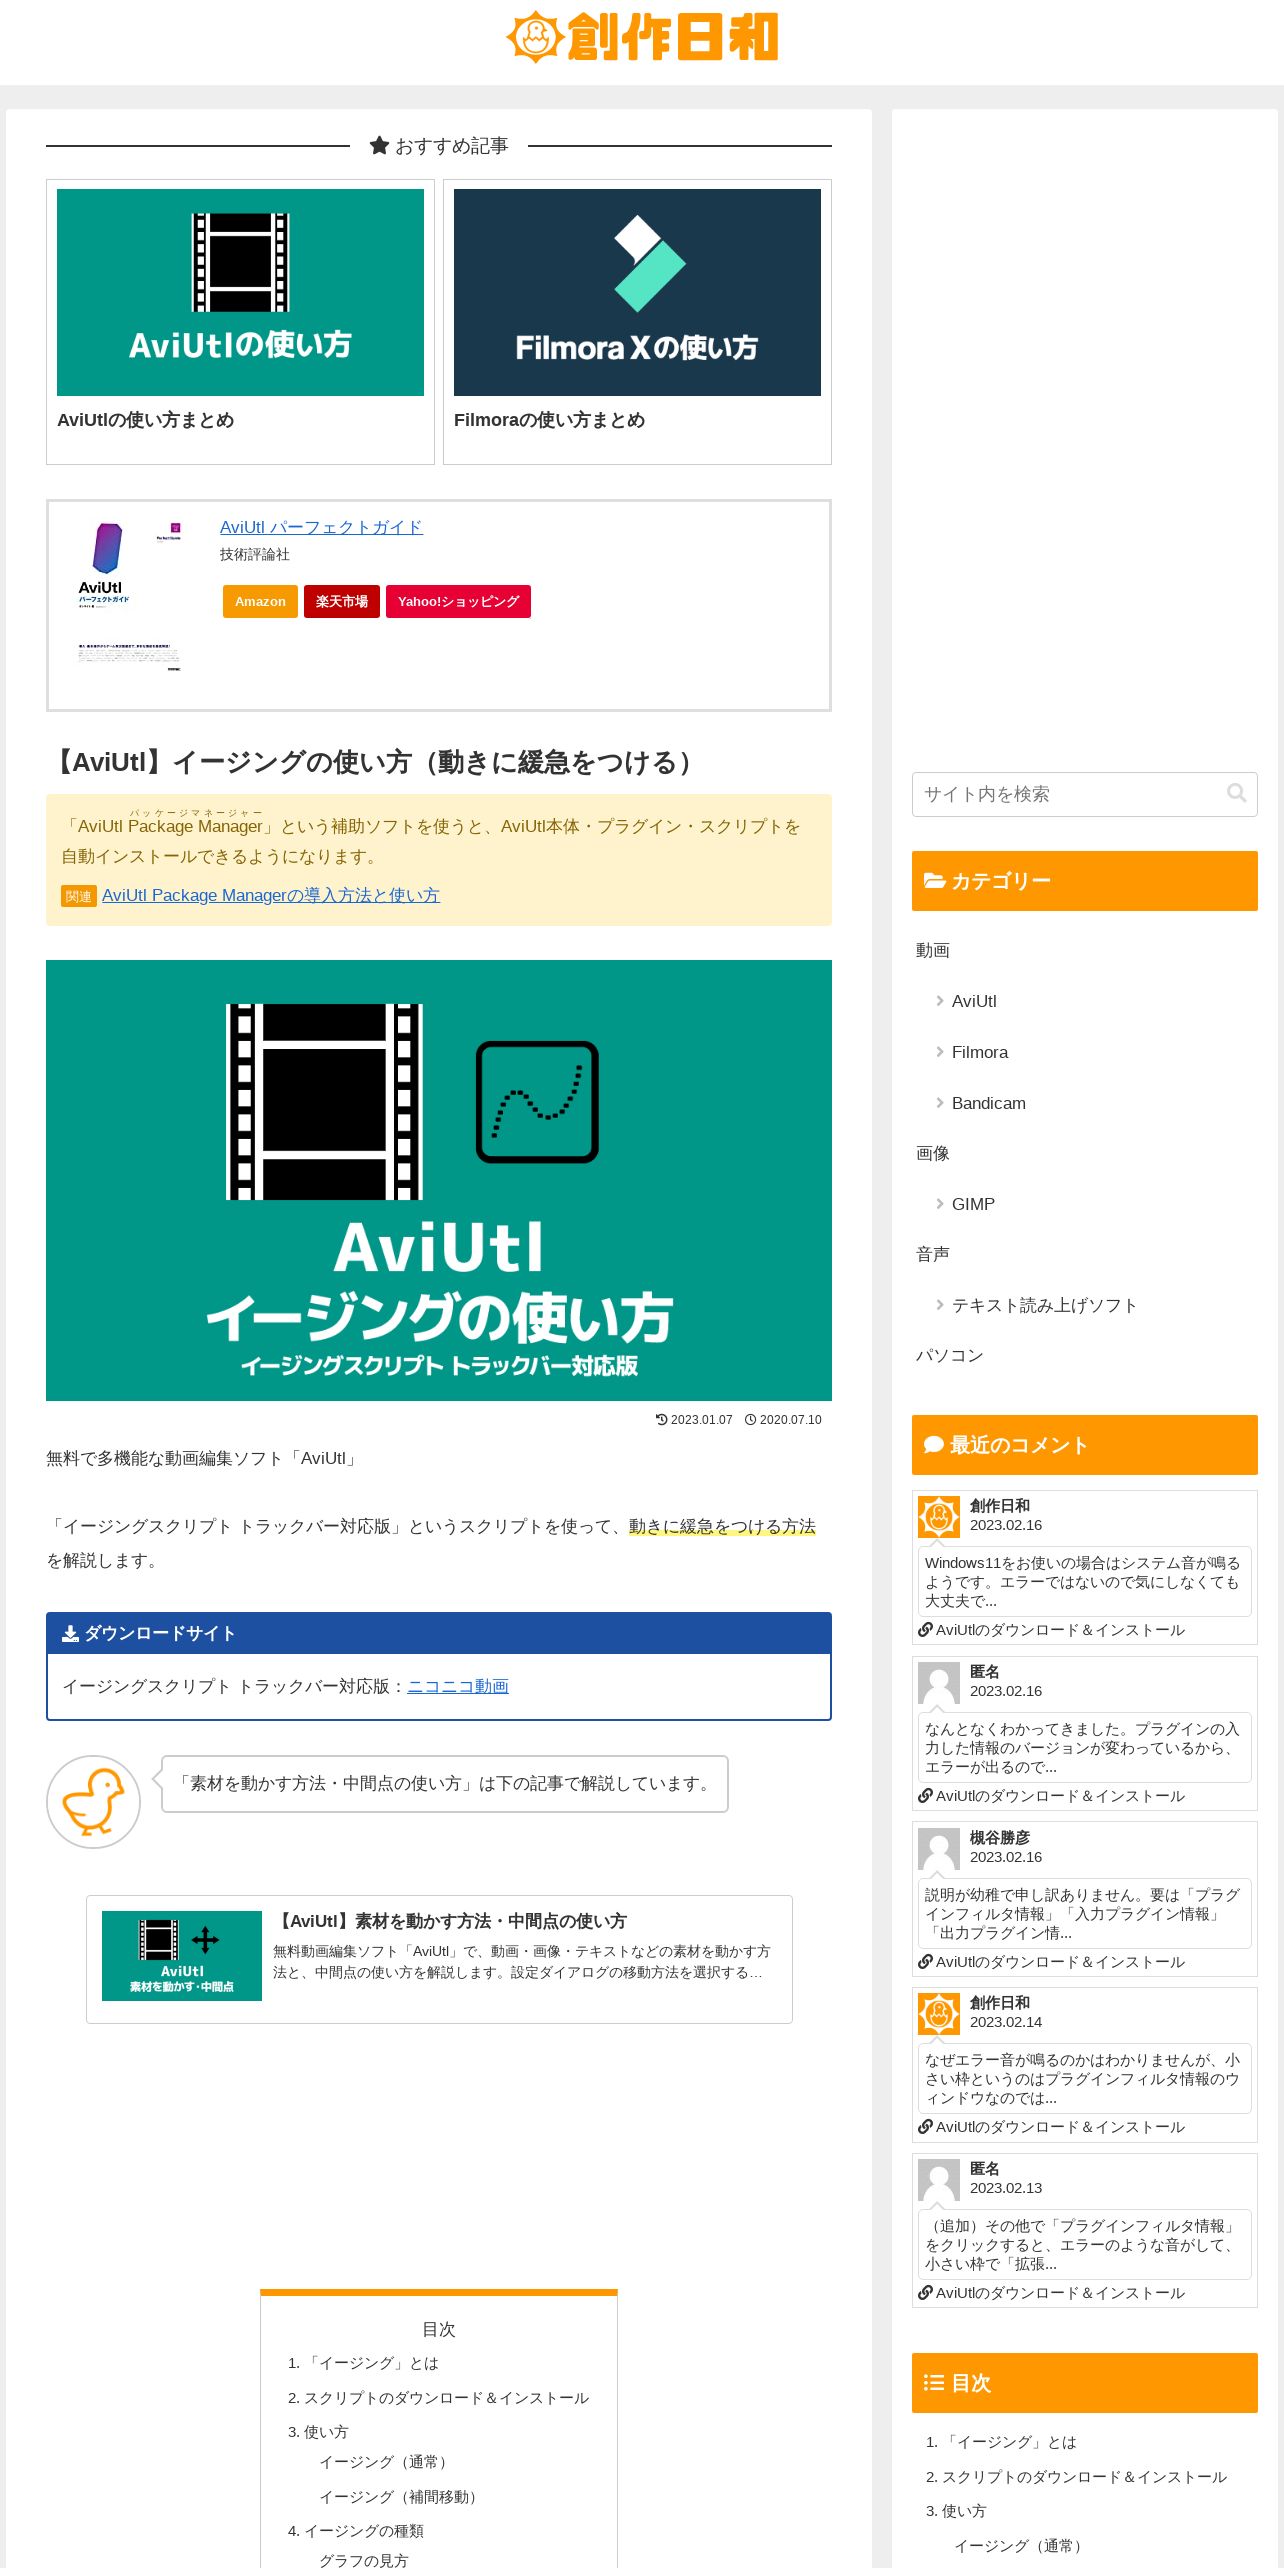The image size is (1284, 2568).
Task: Click the chevron beside テキスト読み上げソフト
Action: 940,1305
